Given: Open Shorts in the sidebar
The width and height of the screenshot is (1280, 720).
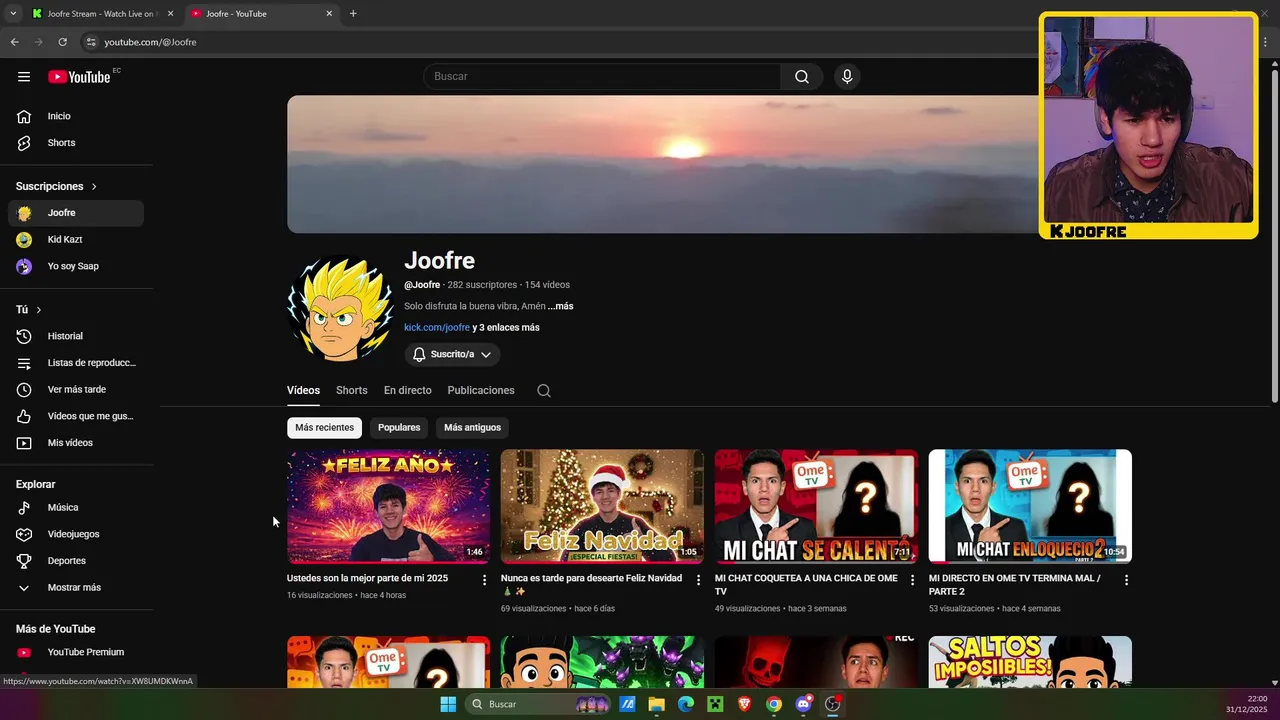Looking at the screenshot, I should (x=76, y=143).
